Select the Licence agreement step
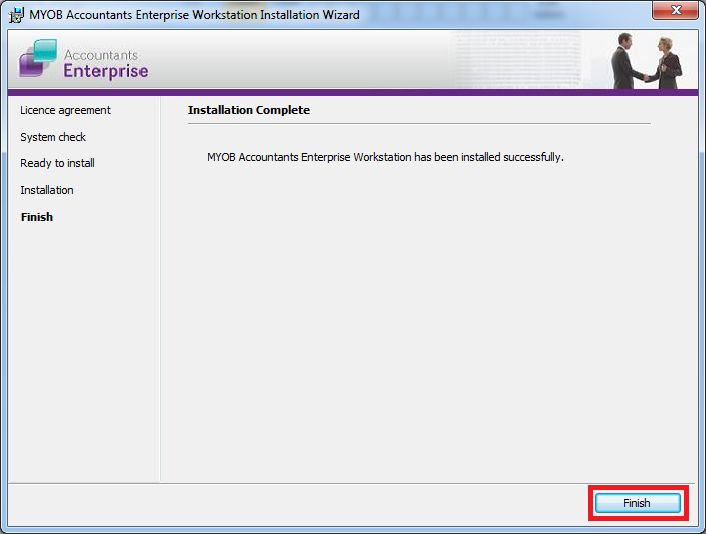The height and width of the screenshot is (534, 706). pyautogui.click(x=65, y=110)
